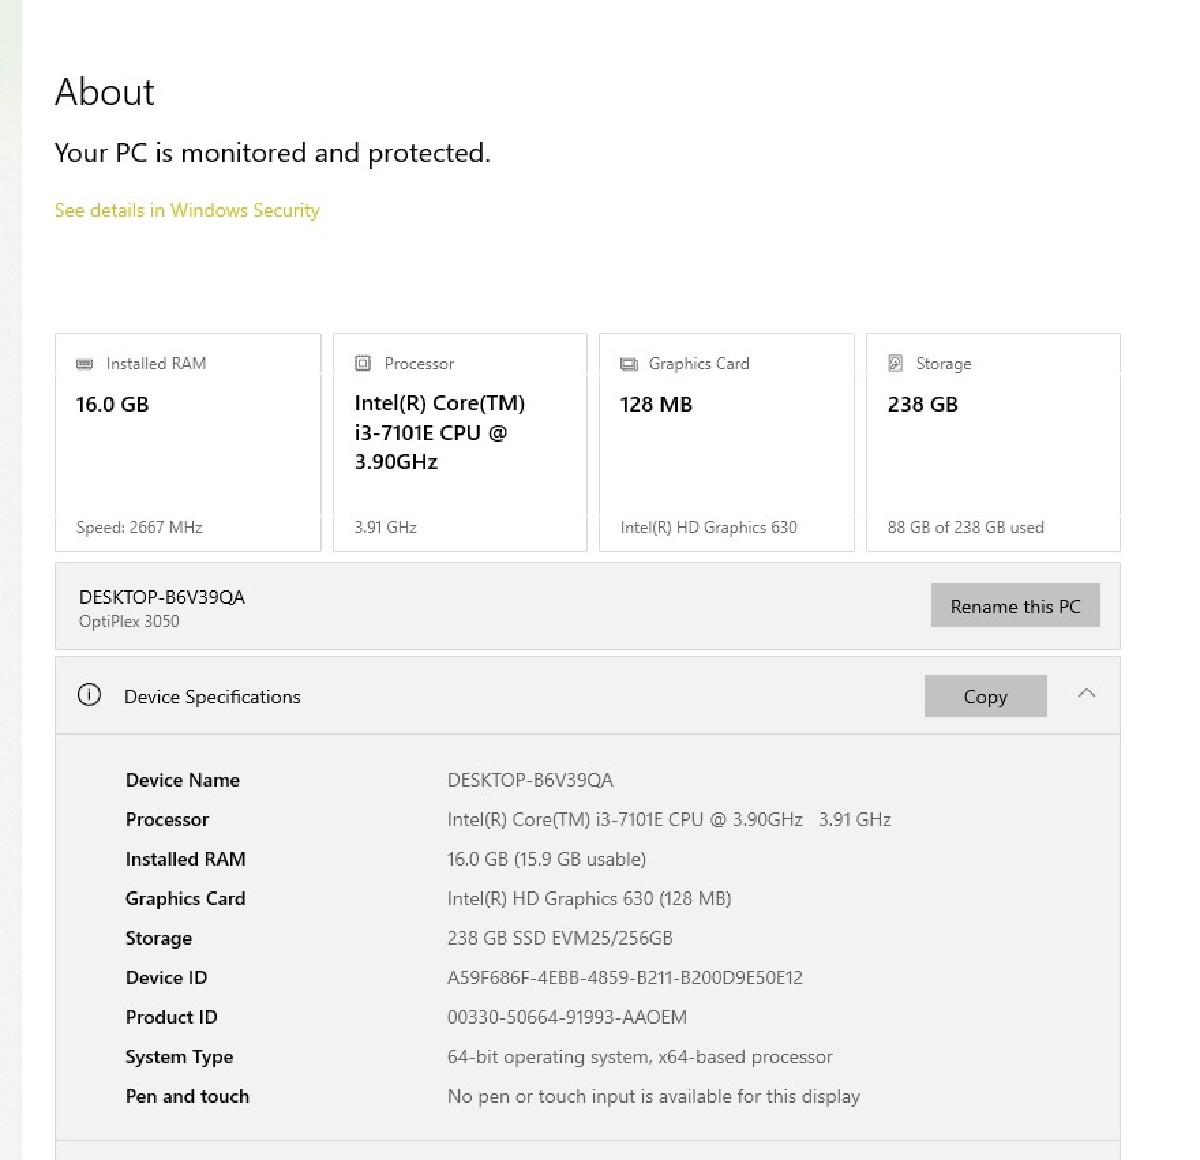Copy the device specifications
This screenshot has width=1200, height=1160.
coord(985,696)
